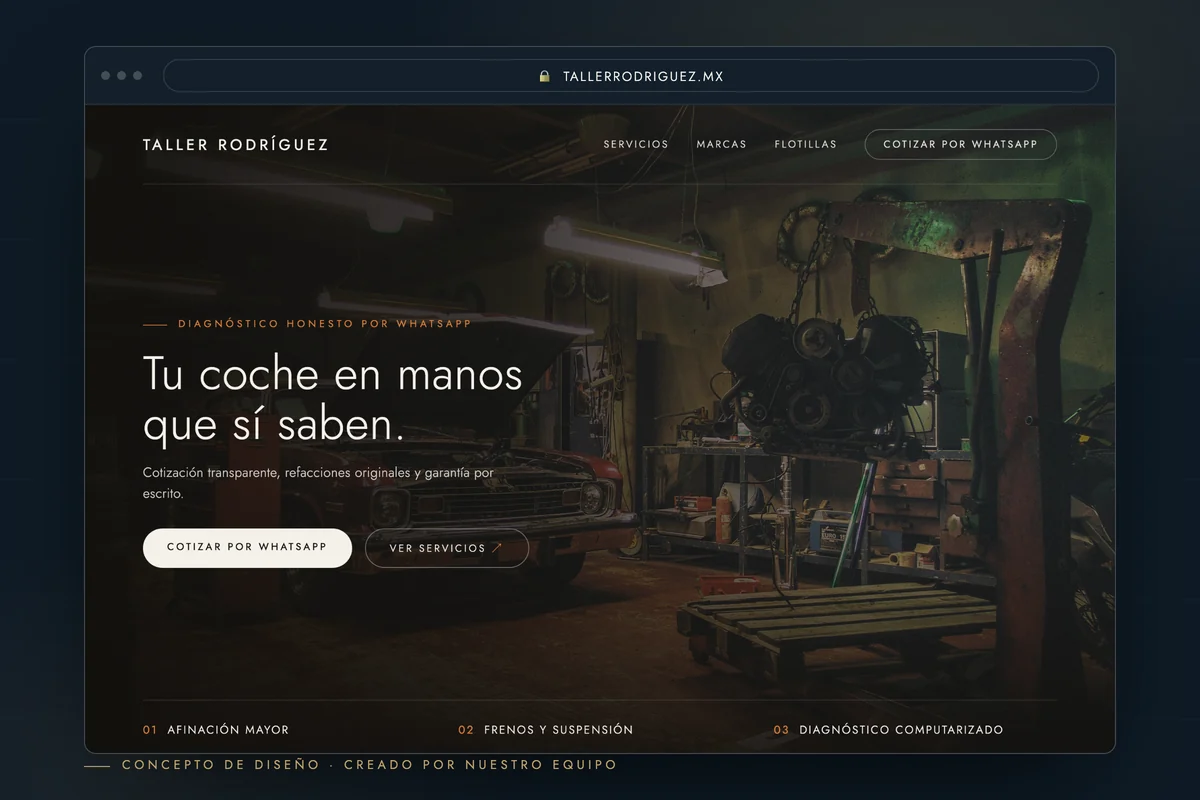This screenshot has height=800, width=1200.
Task: Select the 03 Diagnóstico Computarizado item
Action: point(888,730)
